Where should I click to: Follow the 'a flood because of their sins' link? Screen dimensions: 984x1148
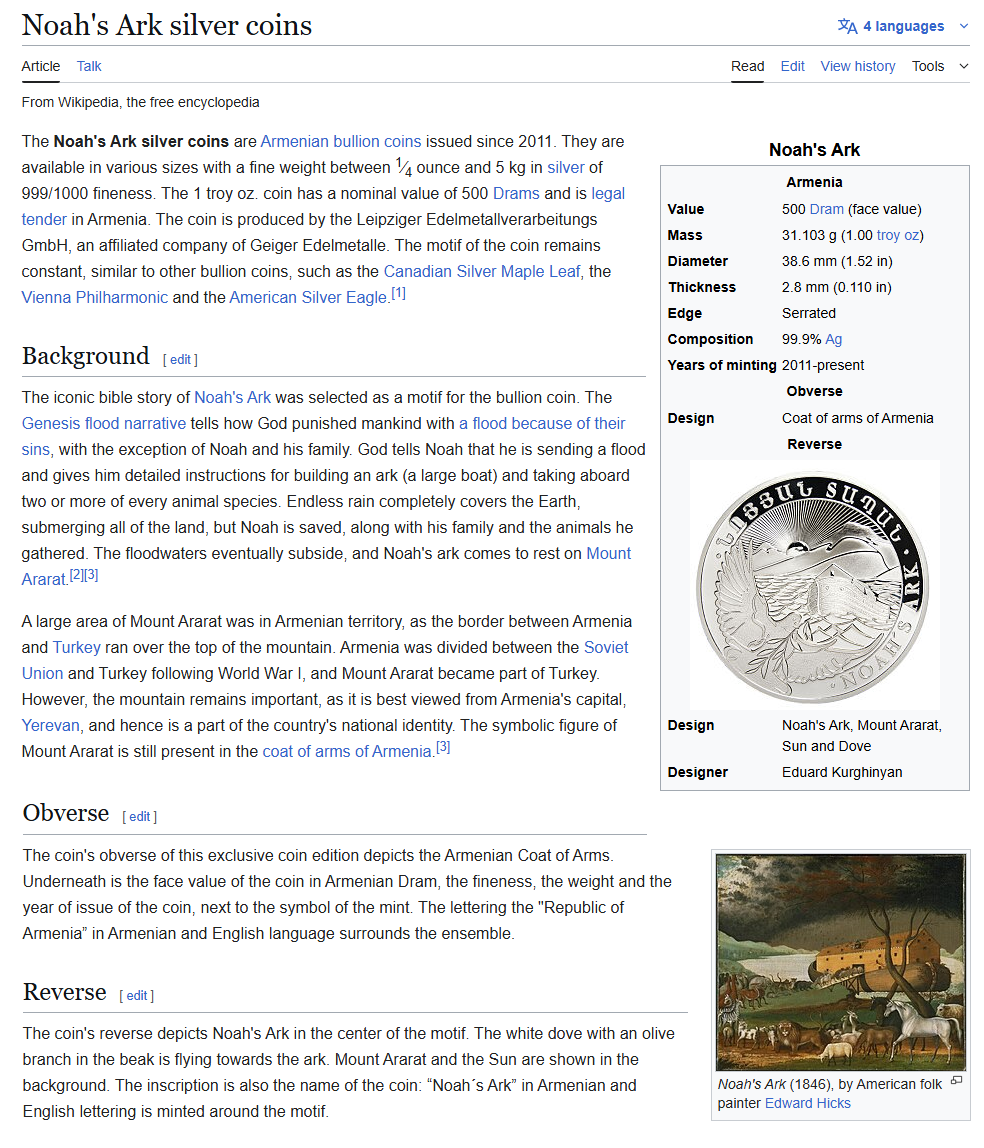(x=542, y=423)
